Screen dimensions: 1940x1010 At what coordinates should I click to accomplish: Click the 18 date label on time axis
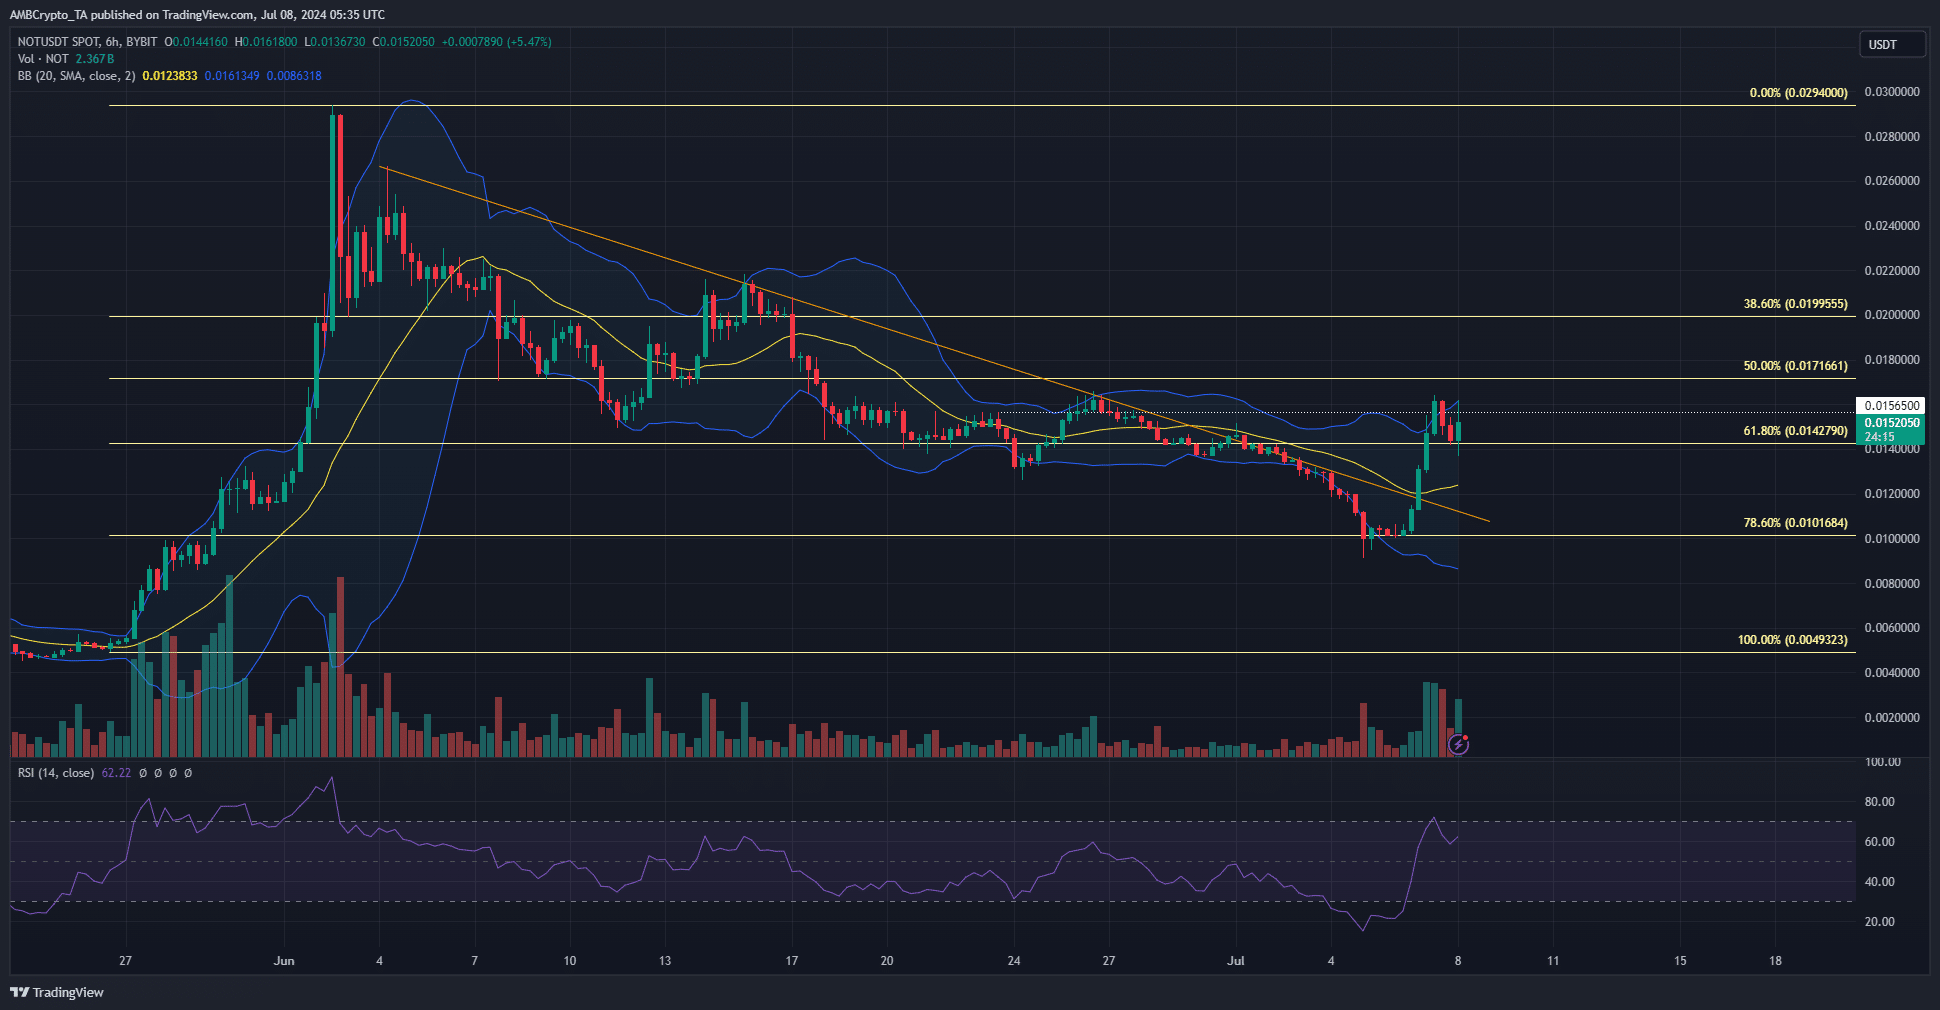tap(1775, 961)
